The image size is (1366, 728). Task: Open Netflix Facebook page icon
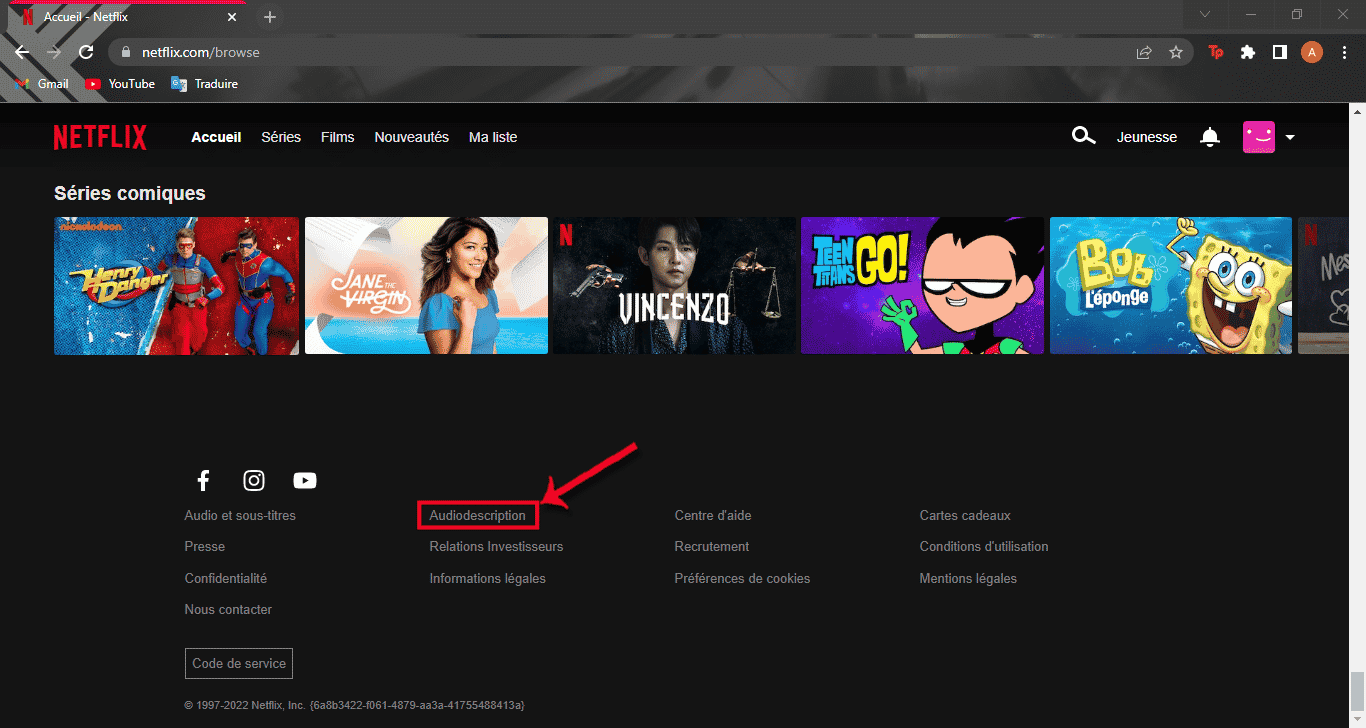tap(203, 481)
